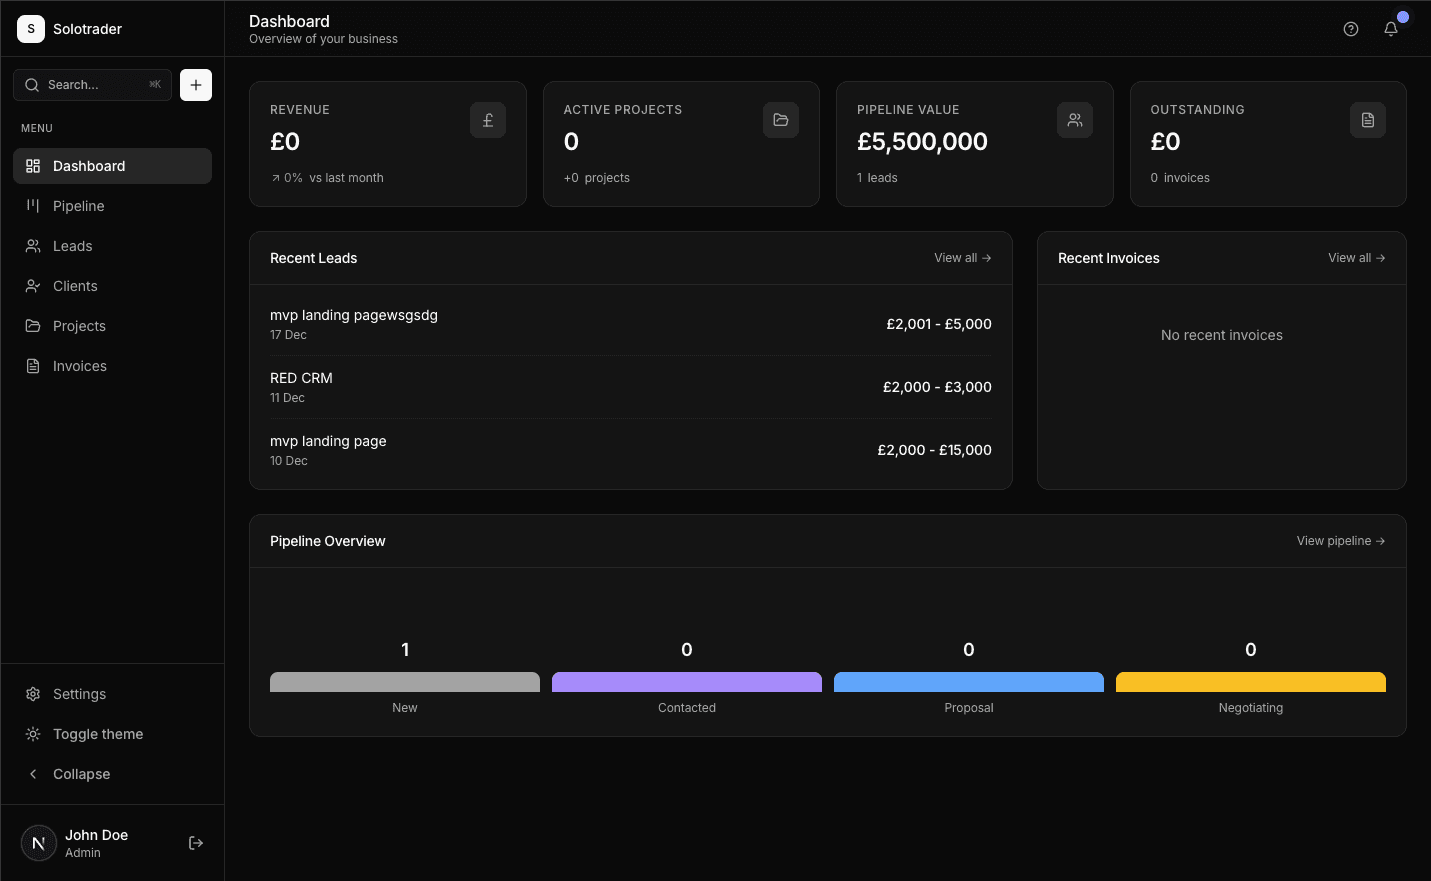This screenshot has height=881, width=1431.
Task: Click the search field
Action: click(92, 85)
